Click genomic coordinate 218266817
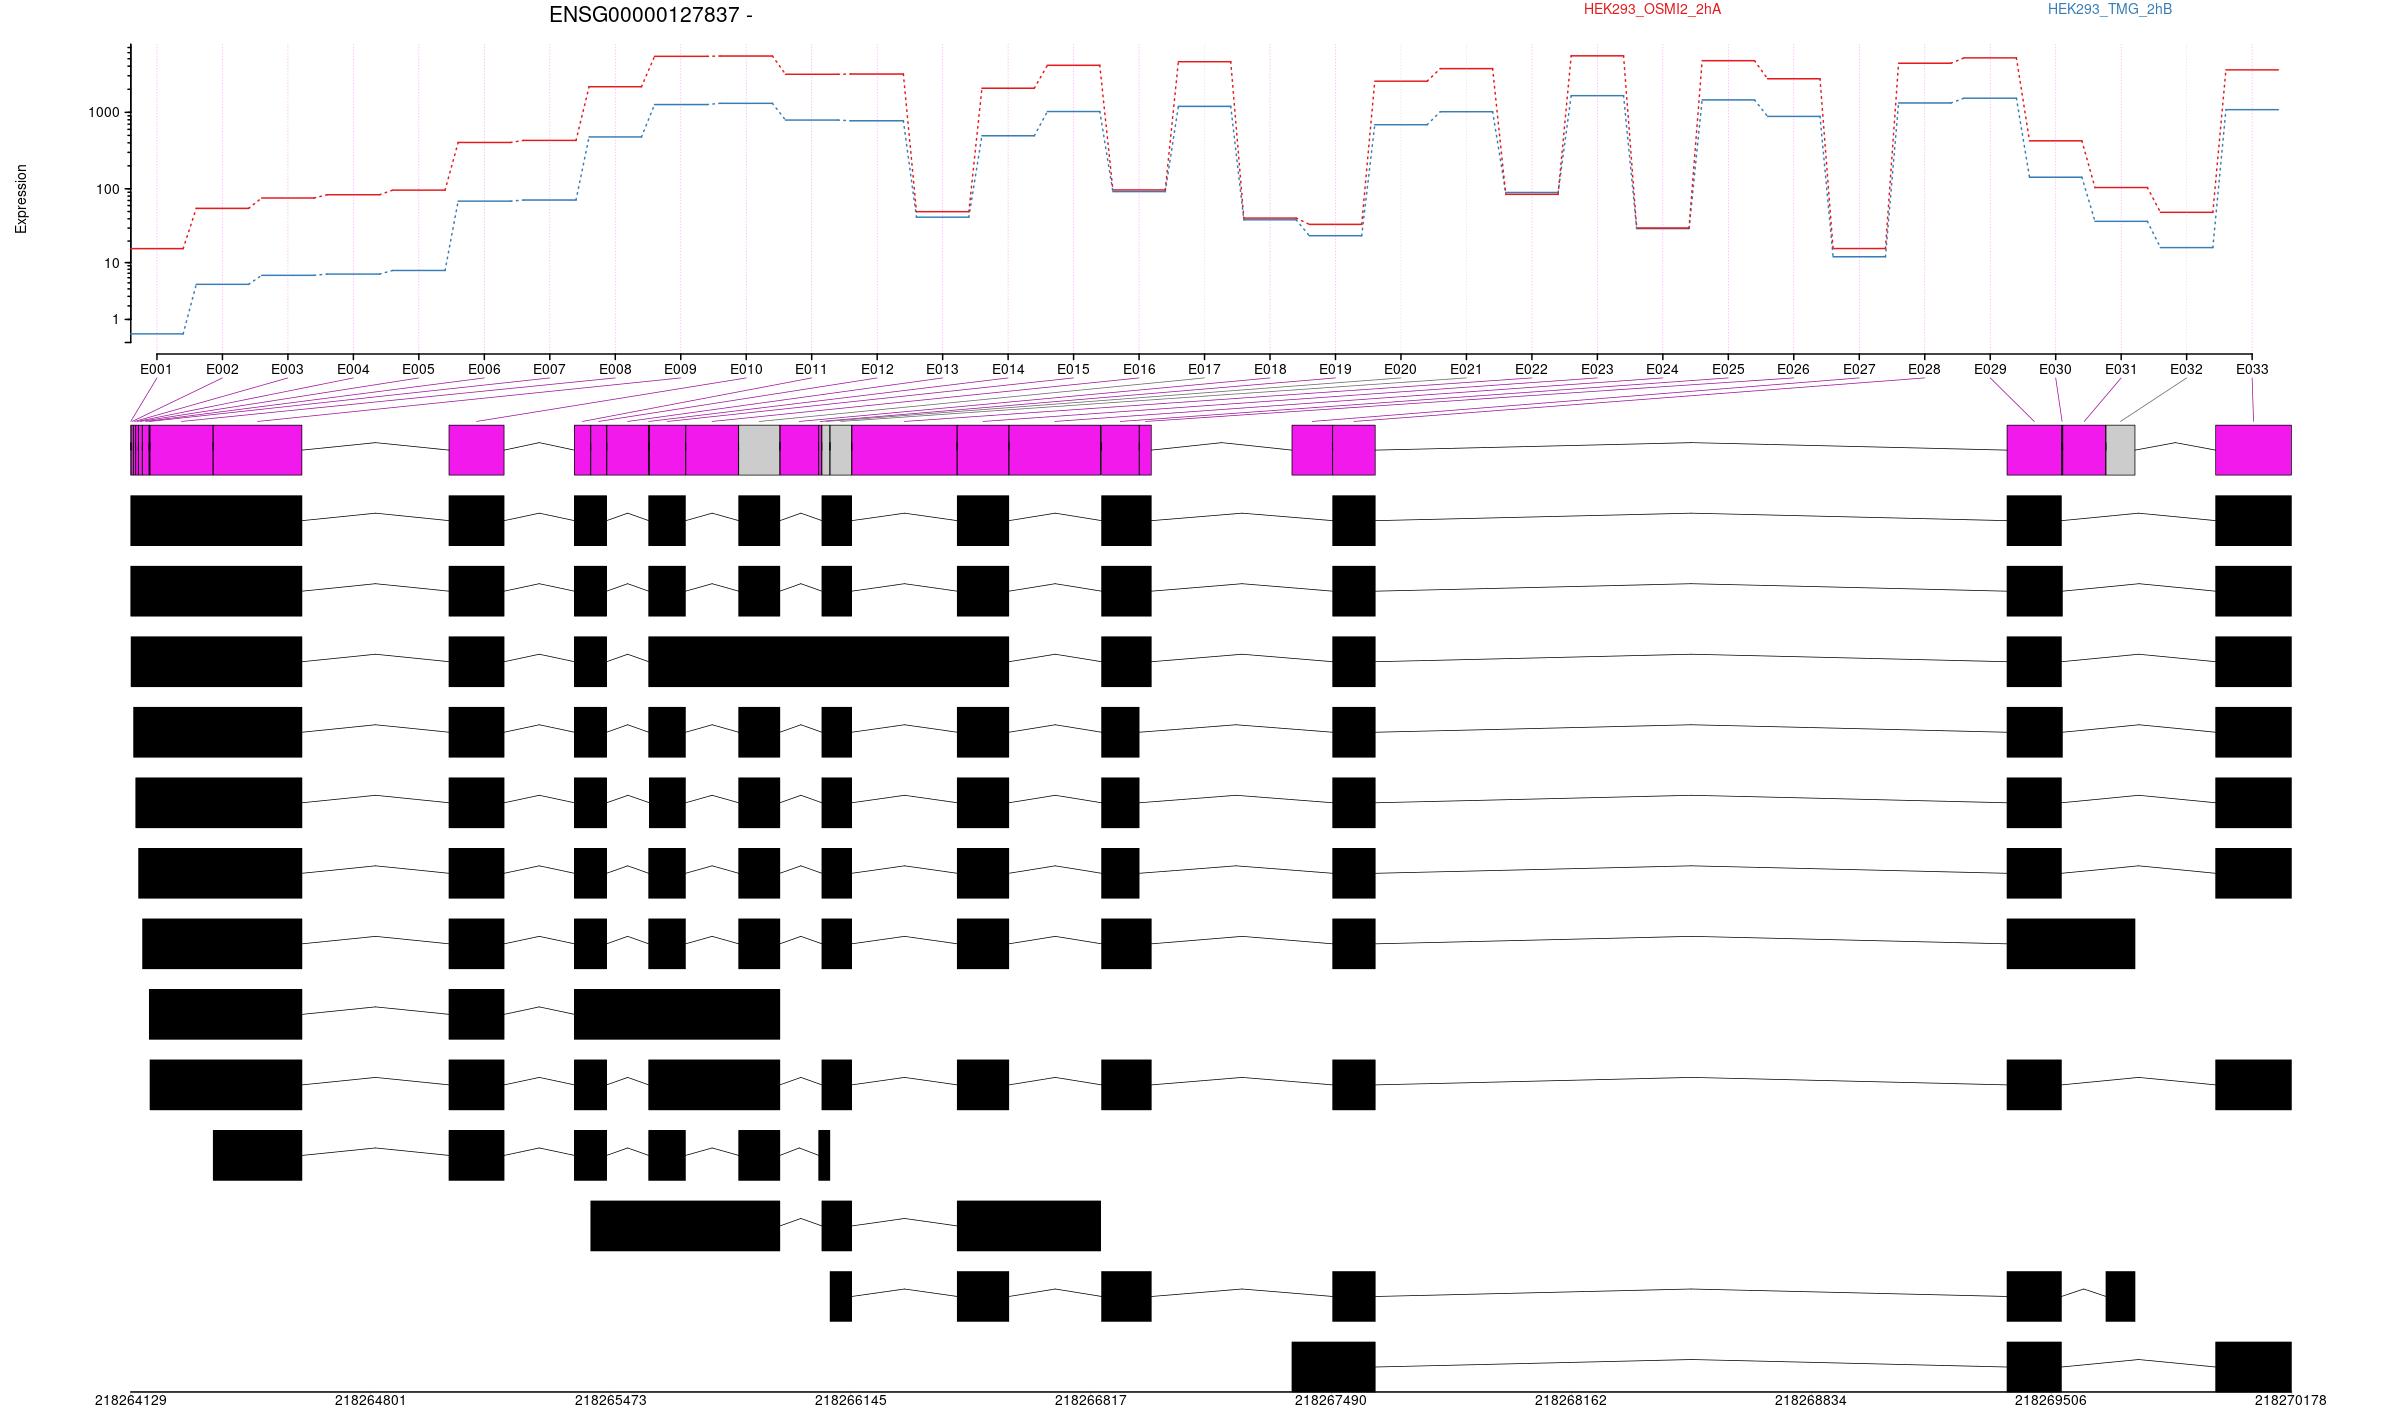2400x1420 pixels. click(x=1091, y=1400)
